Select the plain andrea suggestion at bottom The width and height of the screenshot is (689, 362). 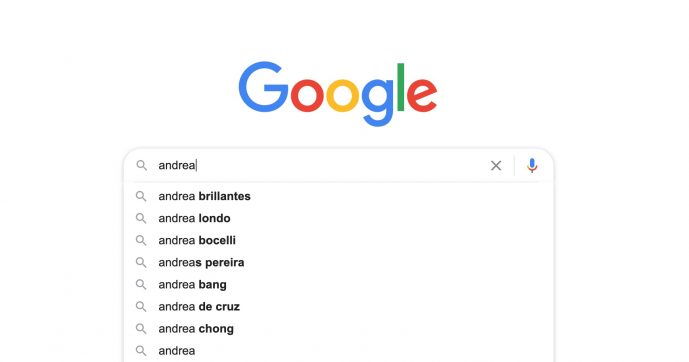[338, 351]
